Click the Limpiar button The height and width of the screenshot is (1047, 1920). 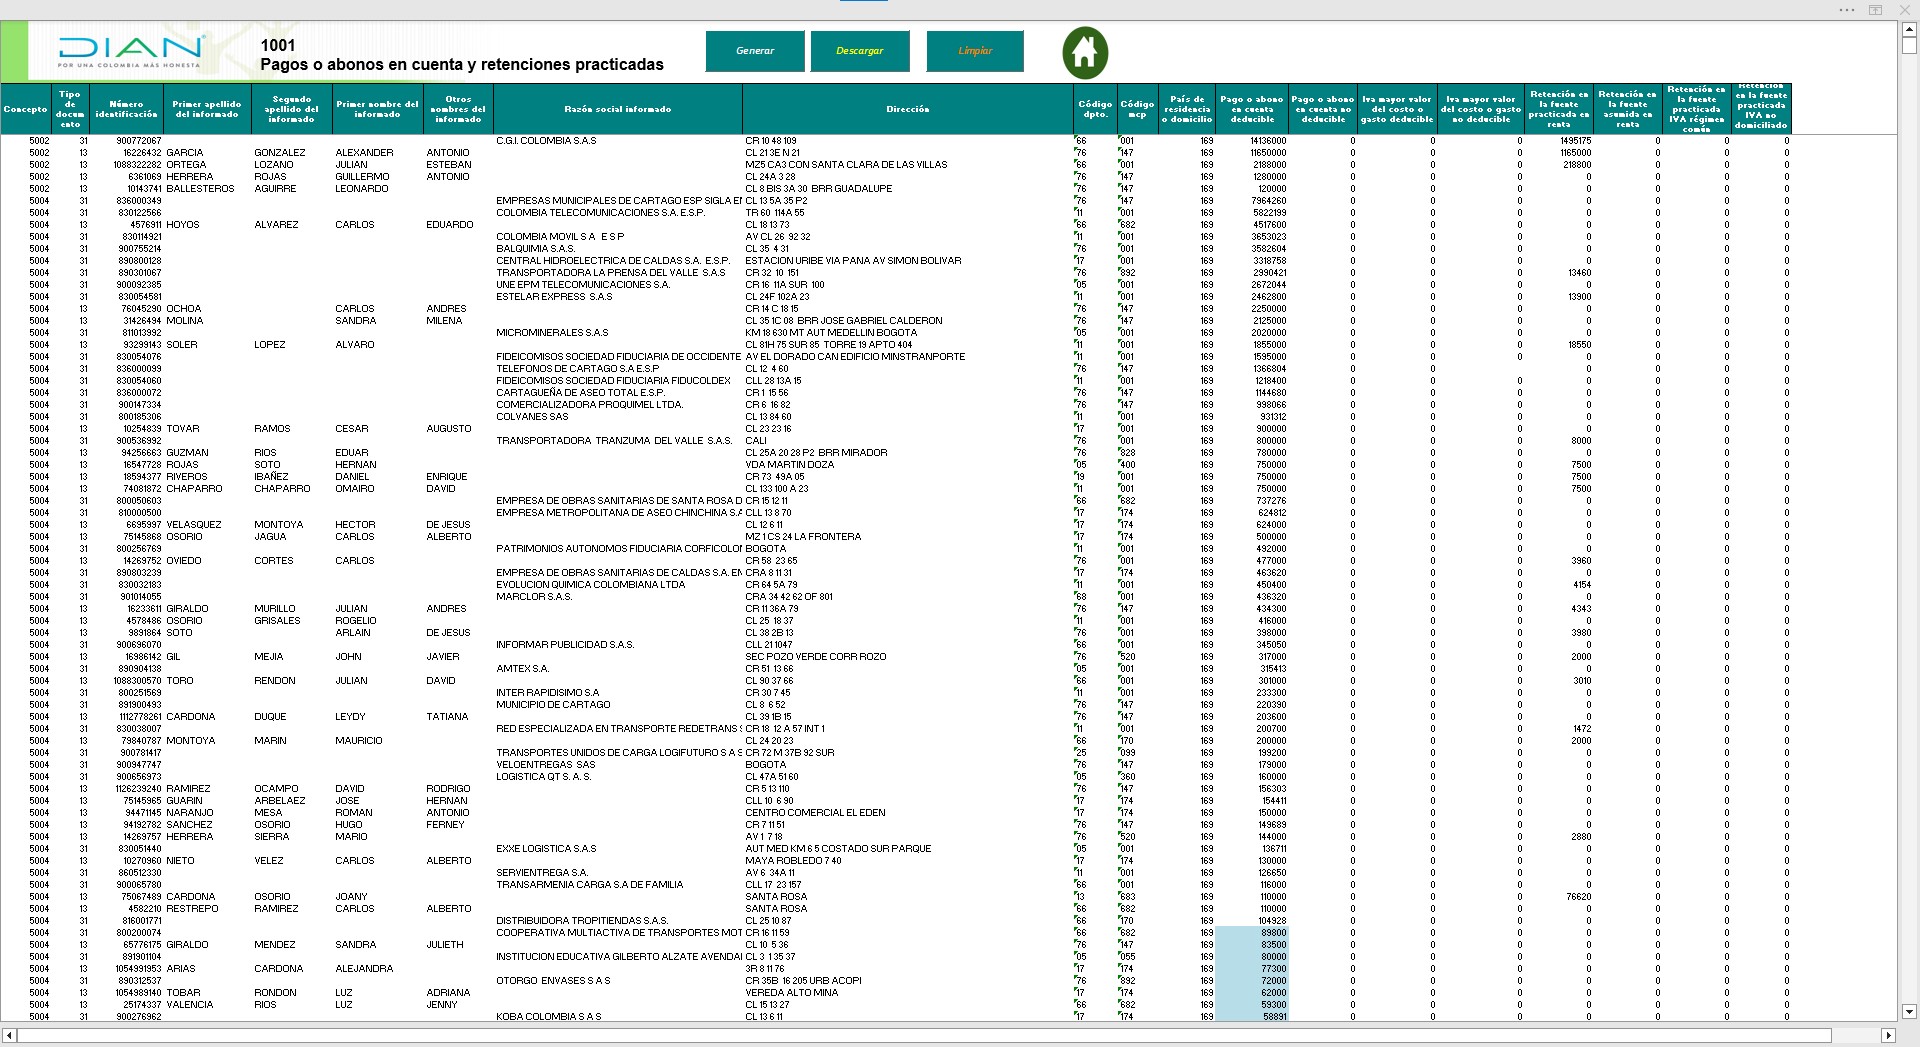pos(975,51)
